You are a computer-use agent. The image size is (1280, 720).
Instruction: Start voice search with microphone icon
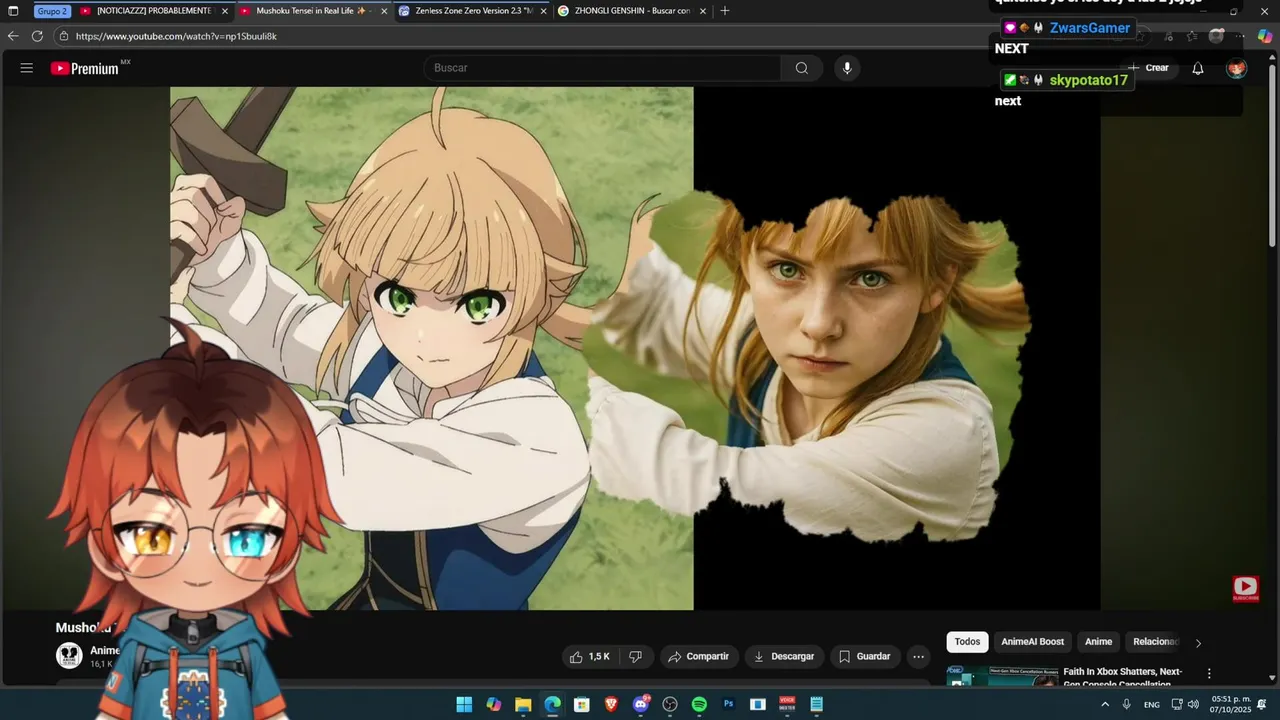click(847, 68)
